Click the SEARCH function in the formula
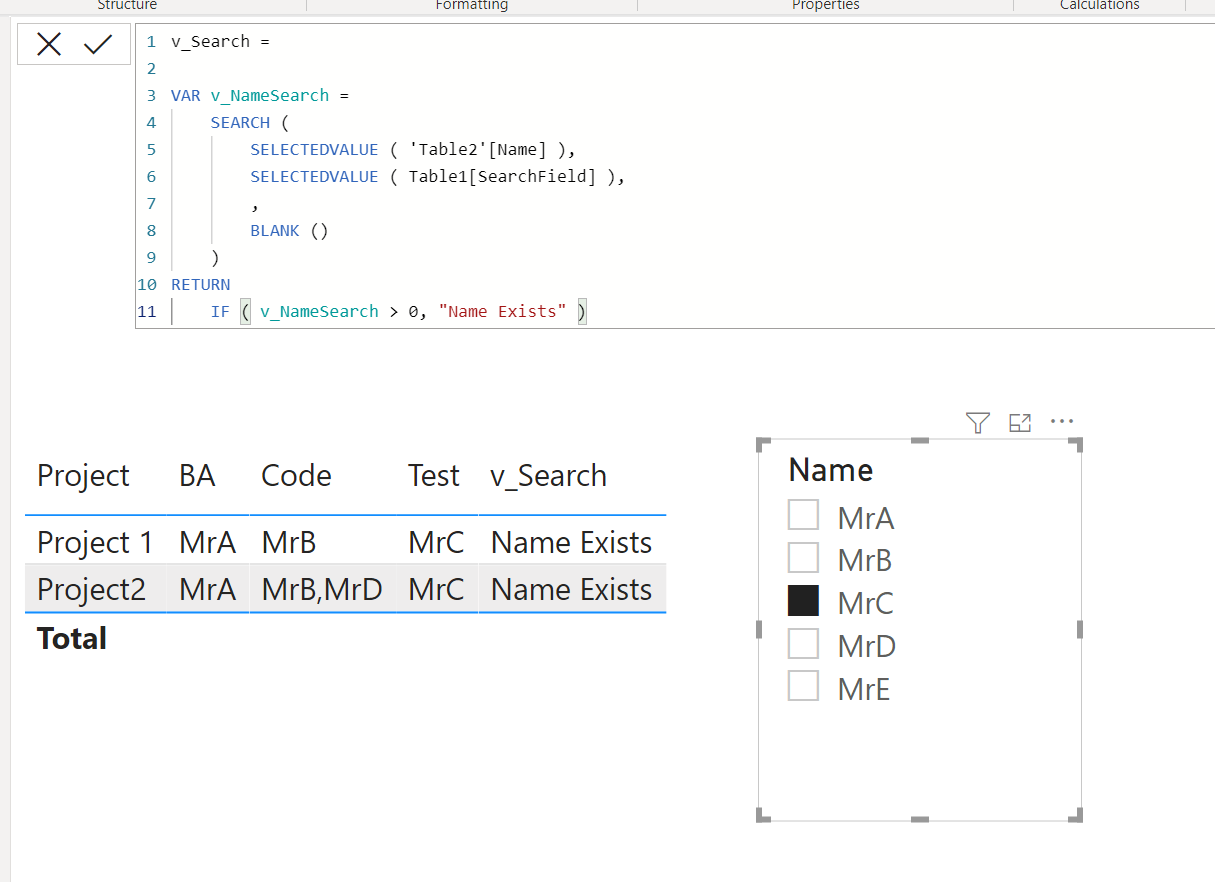The width and height of the screenshot is (1215, 882). (240, 123)
